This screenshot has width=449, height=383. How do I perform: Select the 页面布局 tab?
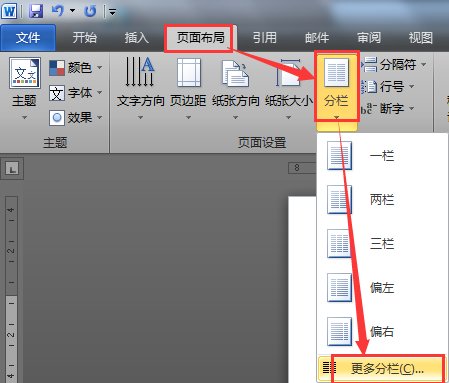tap(200, 38)
